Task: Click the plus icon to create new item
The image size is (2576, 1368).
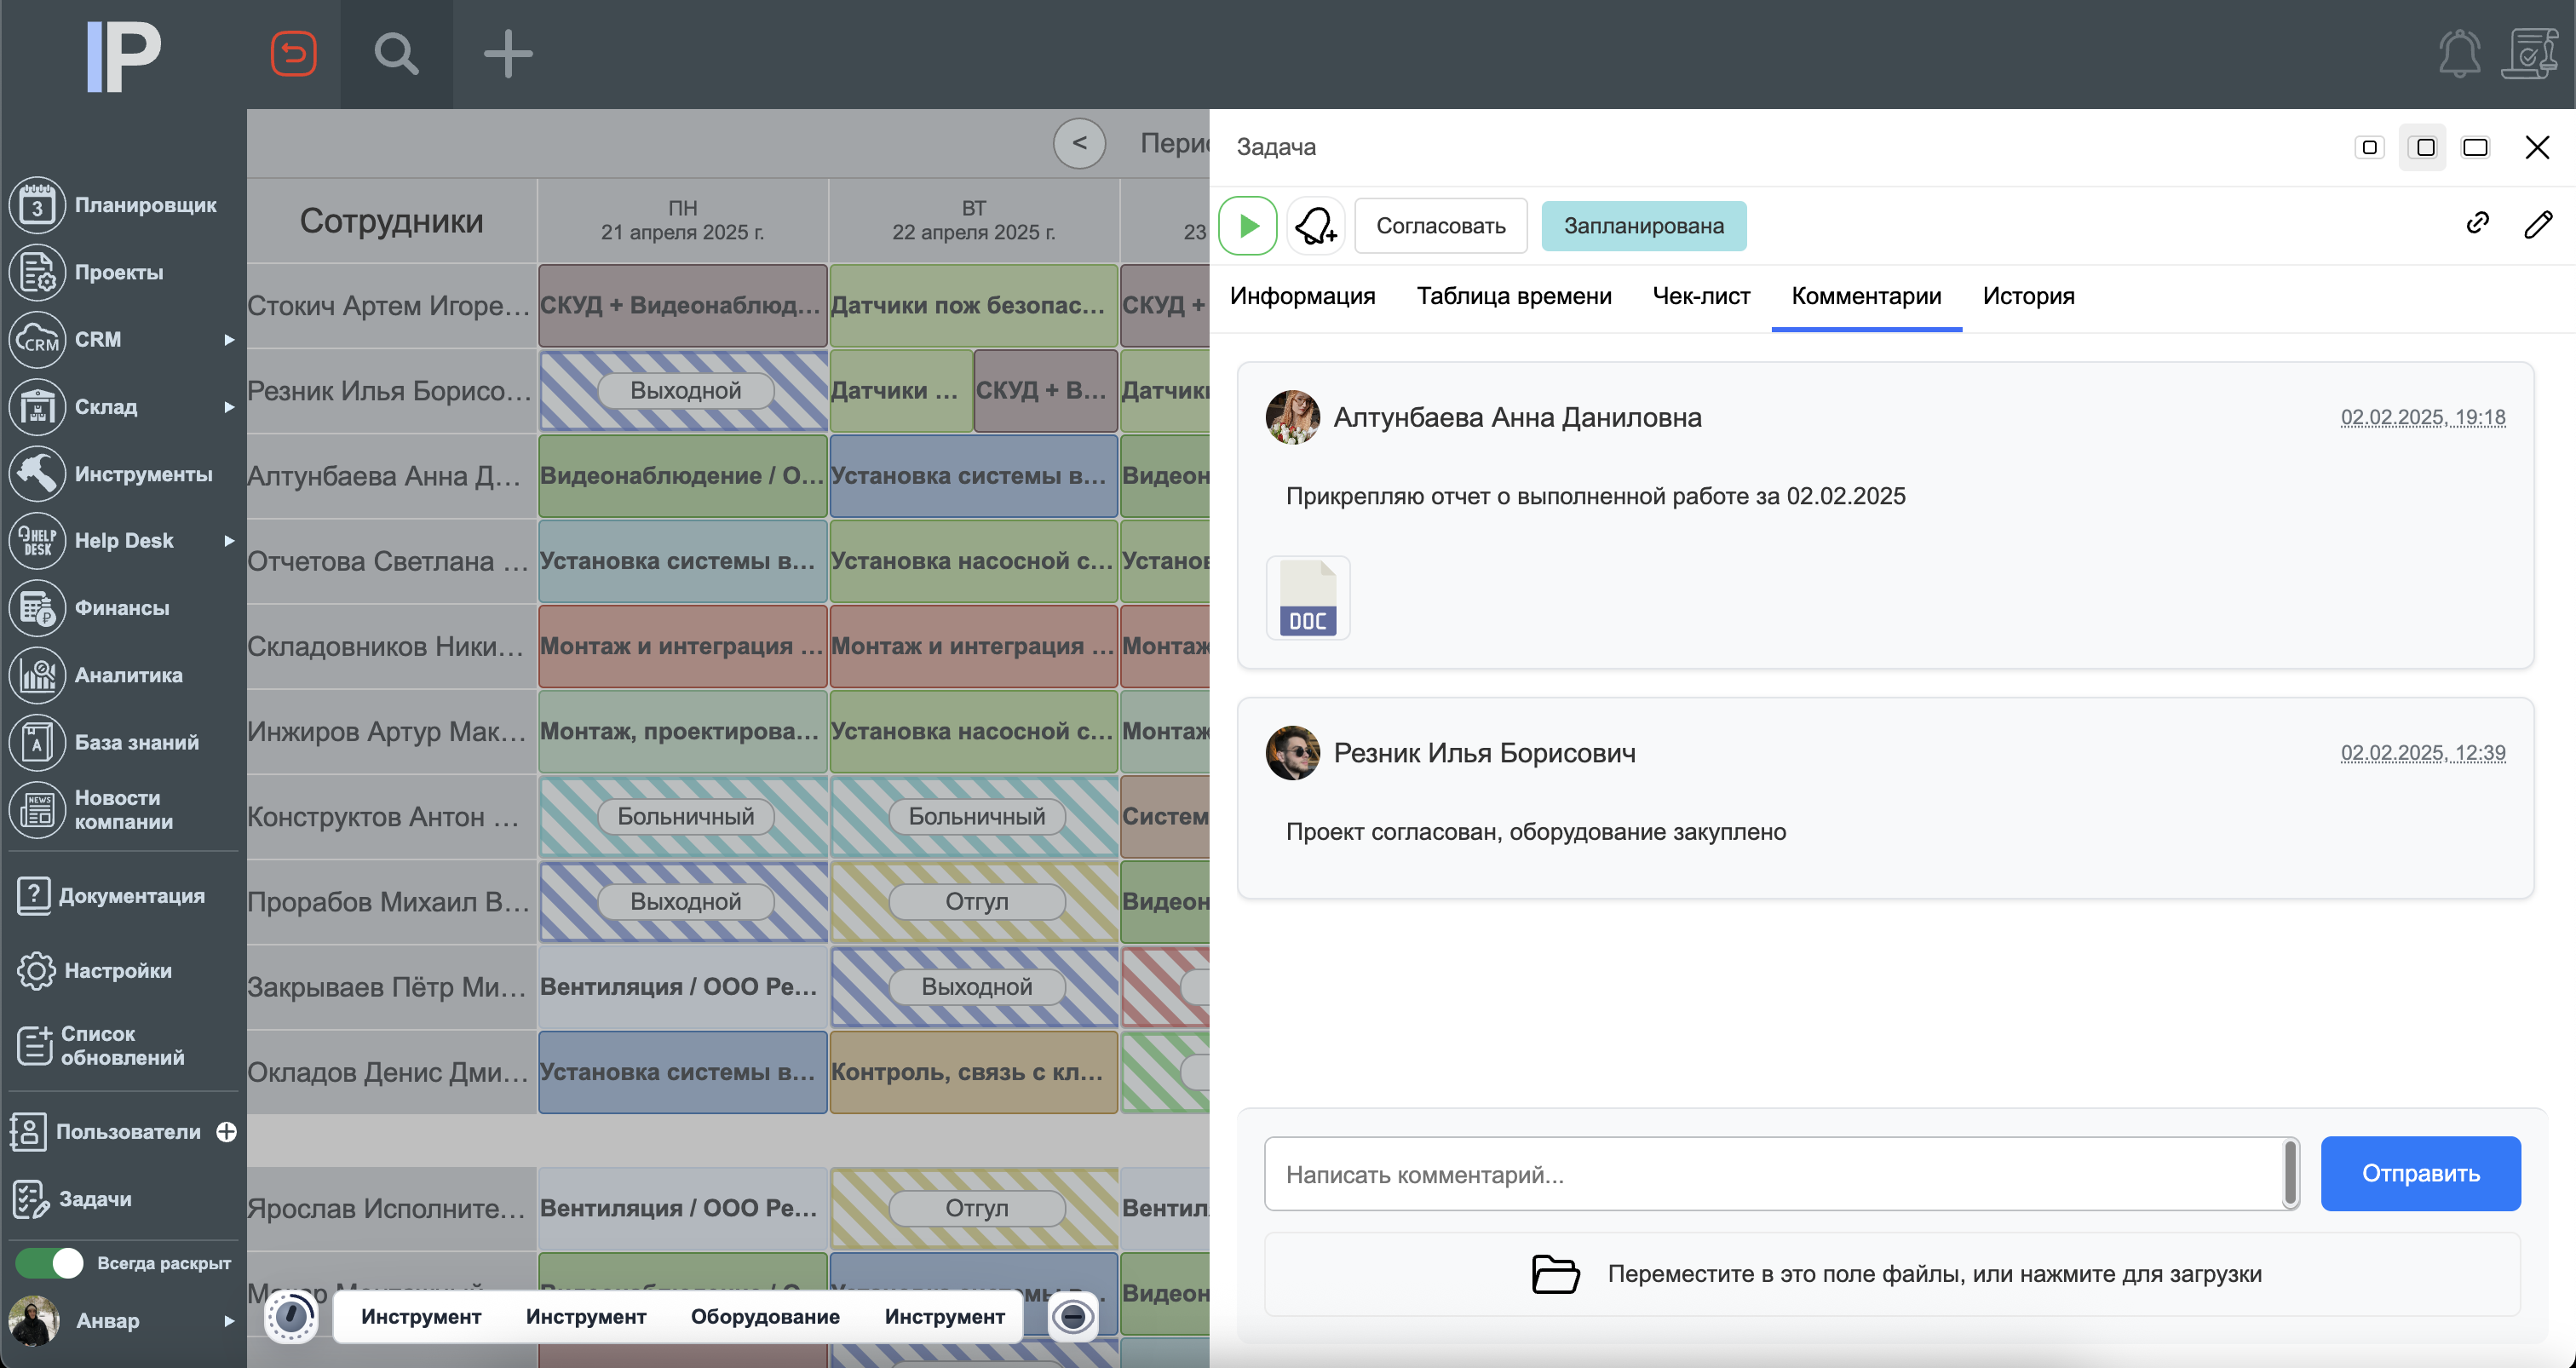Action: pos(508,54)
